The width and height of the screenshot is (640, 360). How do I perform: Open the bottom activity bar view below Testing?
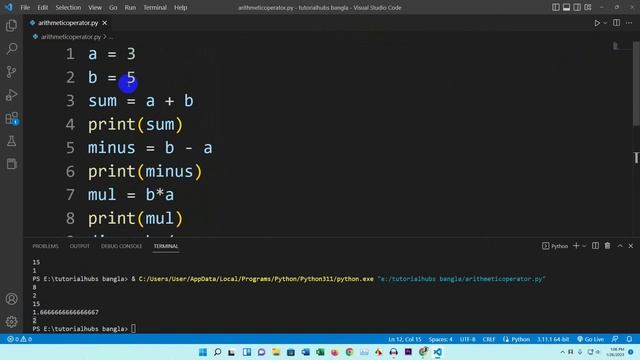(x=11, y=164)
